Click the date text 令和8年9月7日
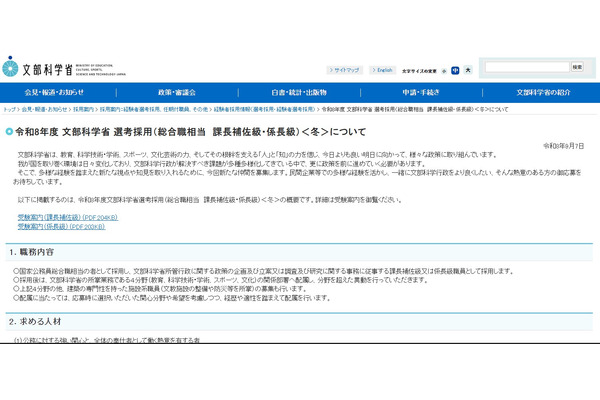 click(563, 146)
